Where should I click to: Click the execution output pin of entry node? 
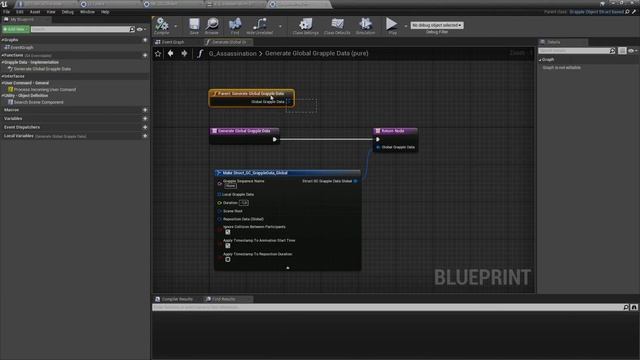click(275, 140)
